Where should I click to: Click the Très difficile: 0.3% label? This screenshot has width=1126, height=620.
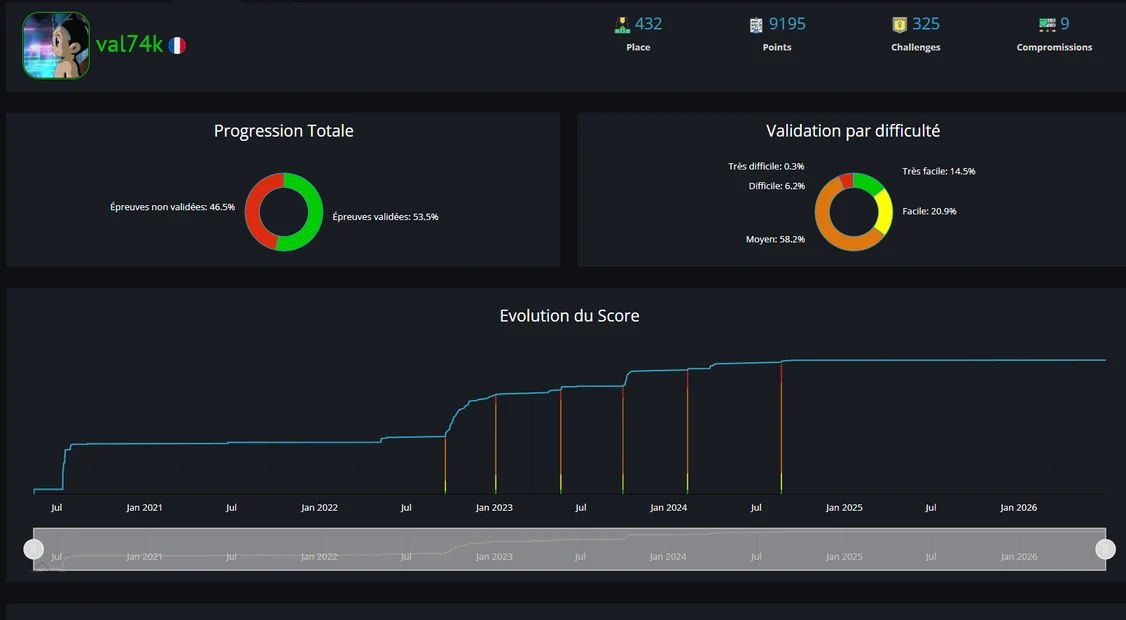click(x=766, y=167)
